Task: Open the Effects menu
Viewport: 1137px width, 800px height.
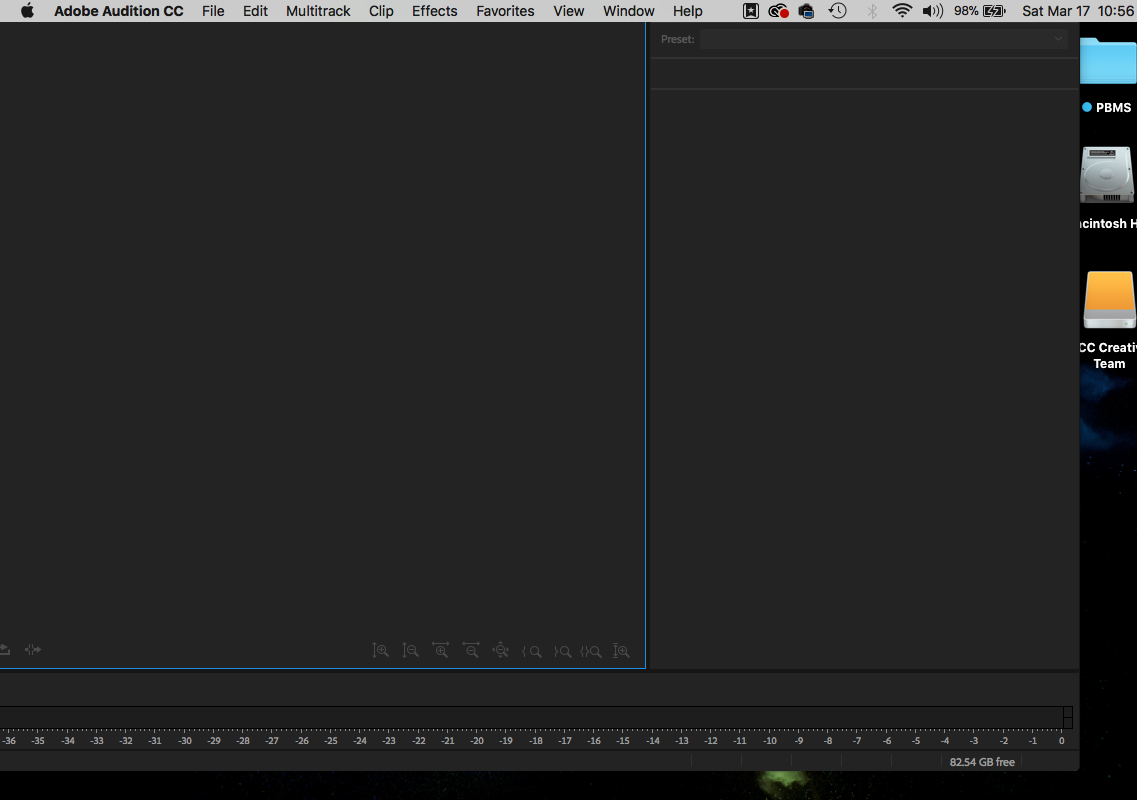Action: (435, 11)
